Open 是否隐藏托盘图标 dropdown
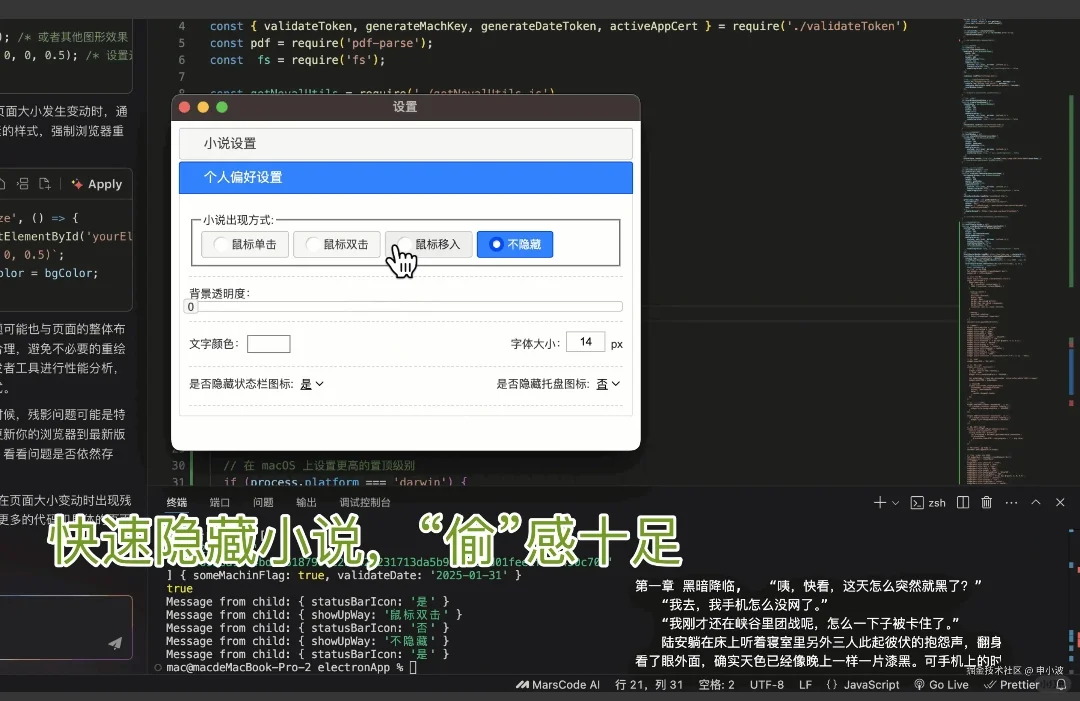This screenshot has height=701, width=1080. pyautogui.click(x=608, y=384)
